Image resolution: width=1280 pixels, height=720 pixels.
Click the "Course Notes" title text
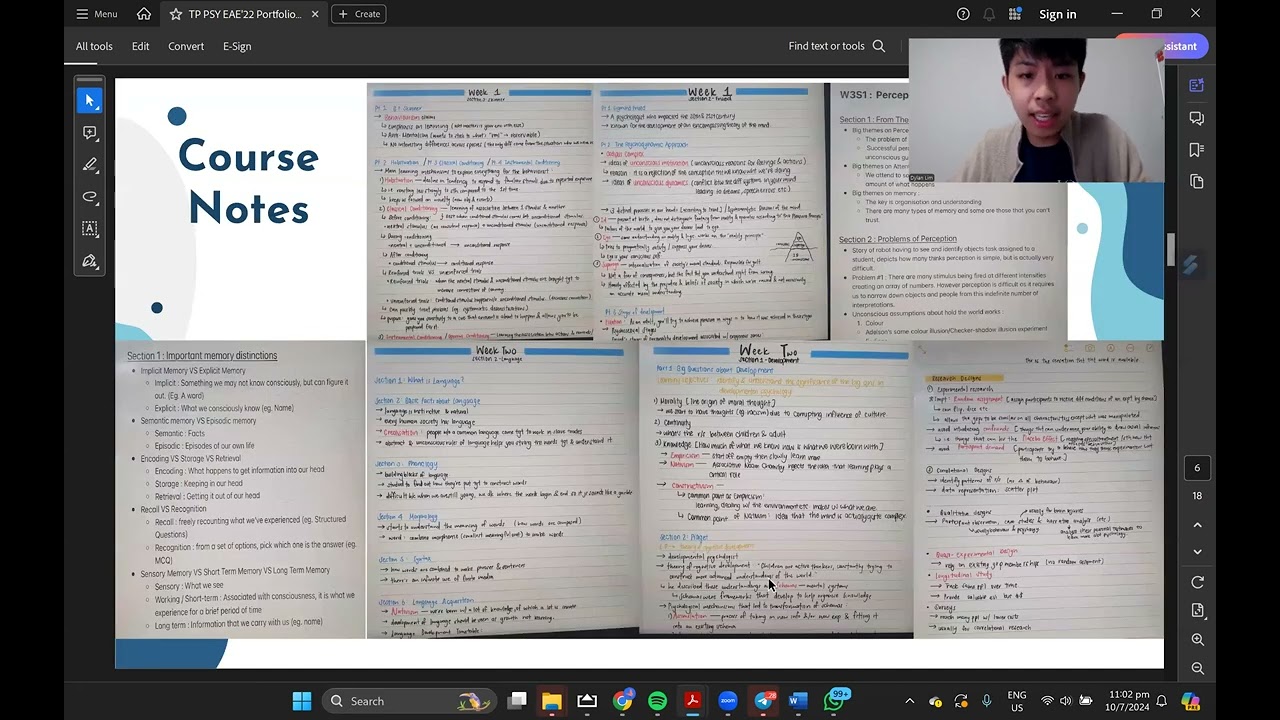[248, 183]
